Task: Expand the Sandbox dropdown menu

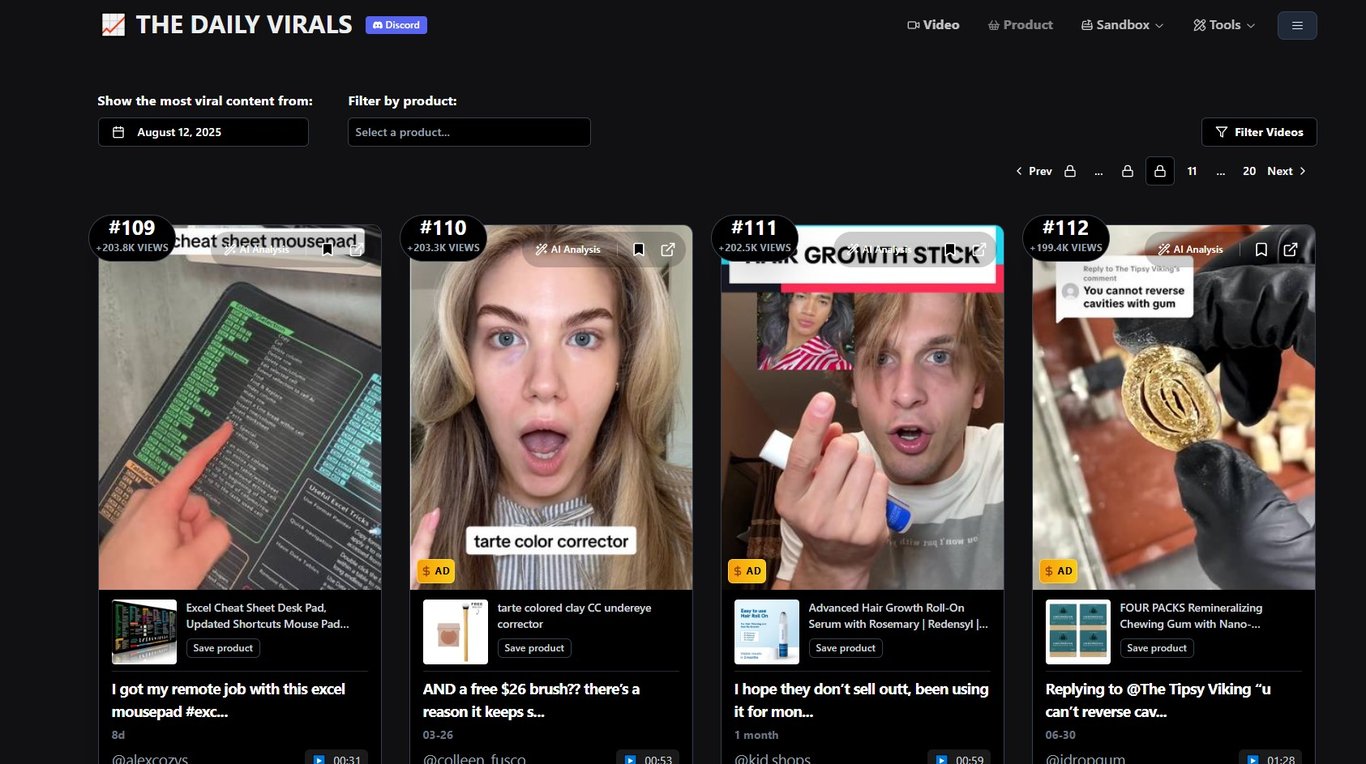Action: [x=1122, y=25]
